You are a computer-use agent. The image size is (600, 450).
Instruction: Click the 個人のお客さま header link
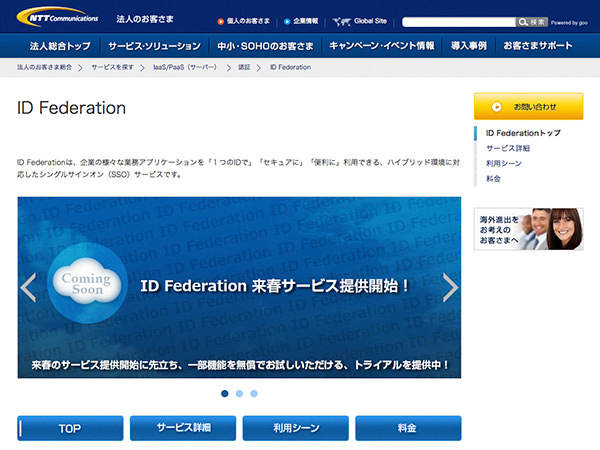pos(244,21)
